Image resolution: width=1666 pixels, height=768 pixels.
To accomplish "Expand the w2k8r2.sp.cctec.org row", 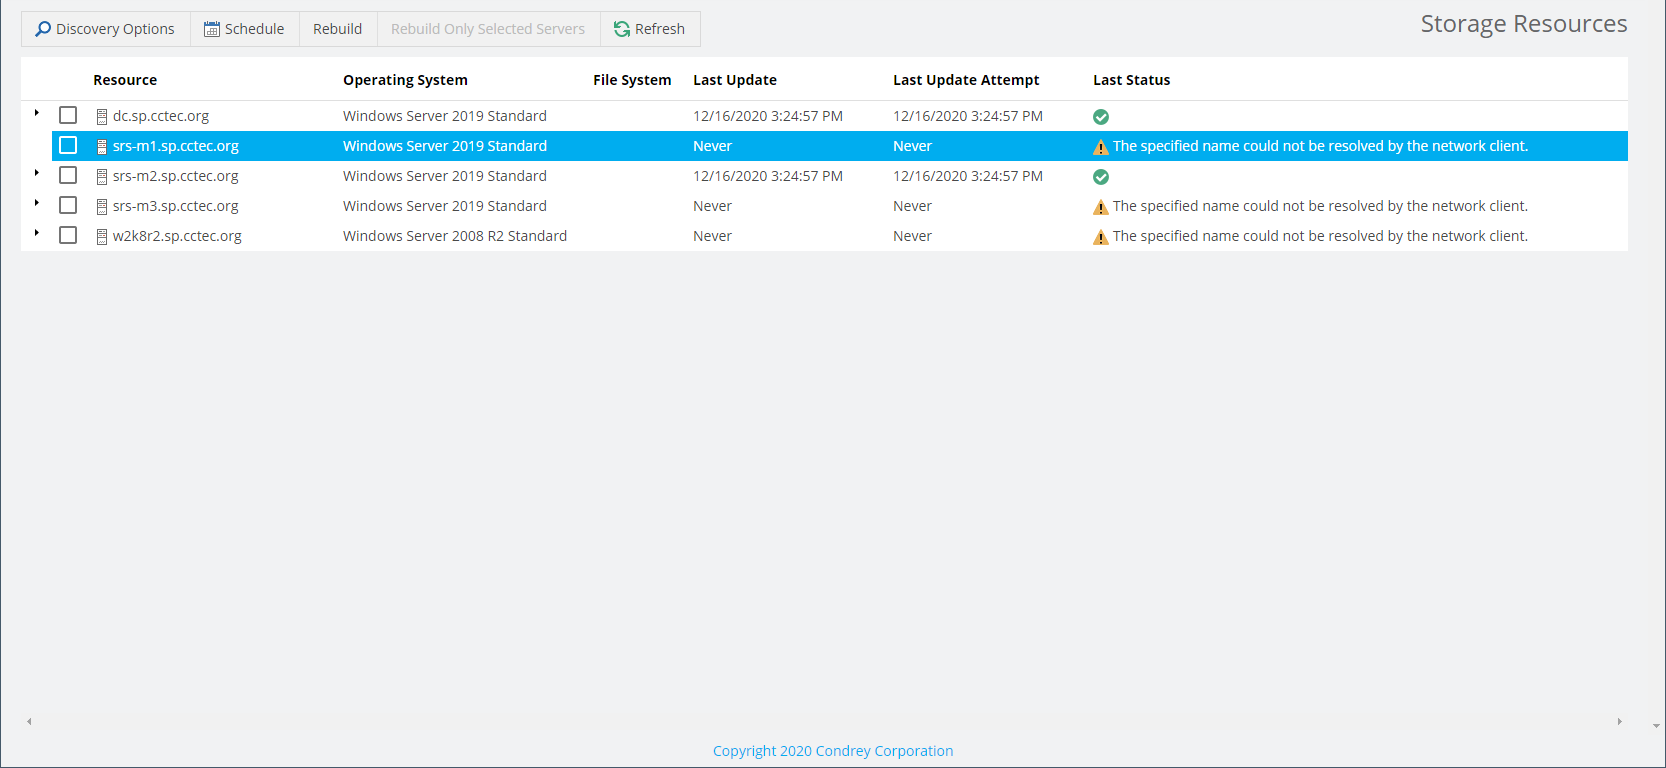I will (37, 233).
